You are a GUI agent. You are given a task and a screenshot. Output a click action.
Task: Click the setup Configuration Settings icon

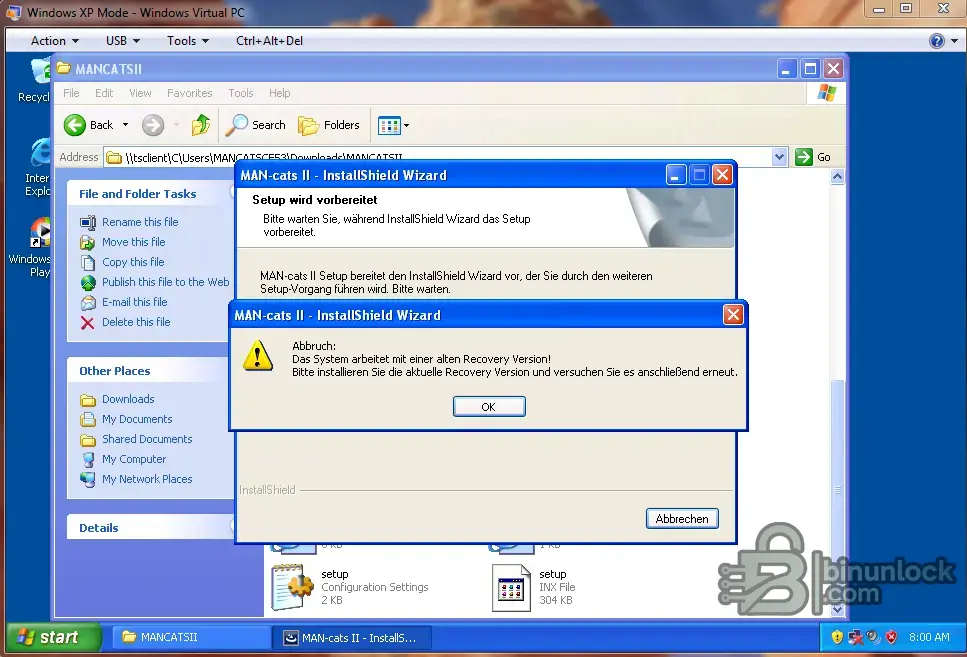point(292,587)
